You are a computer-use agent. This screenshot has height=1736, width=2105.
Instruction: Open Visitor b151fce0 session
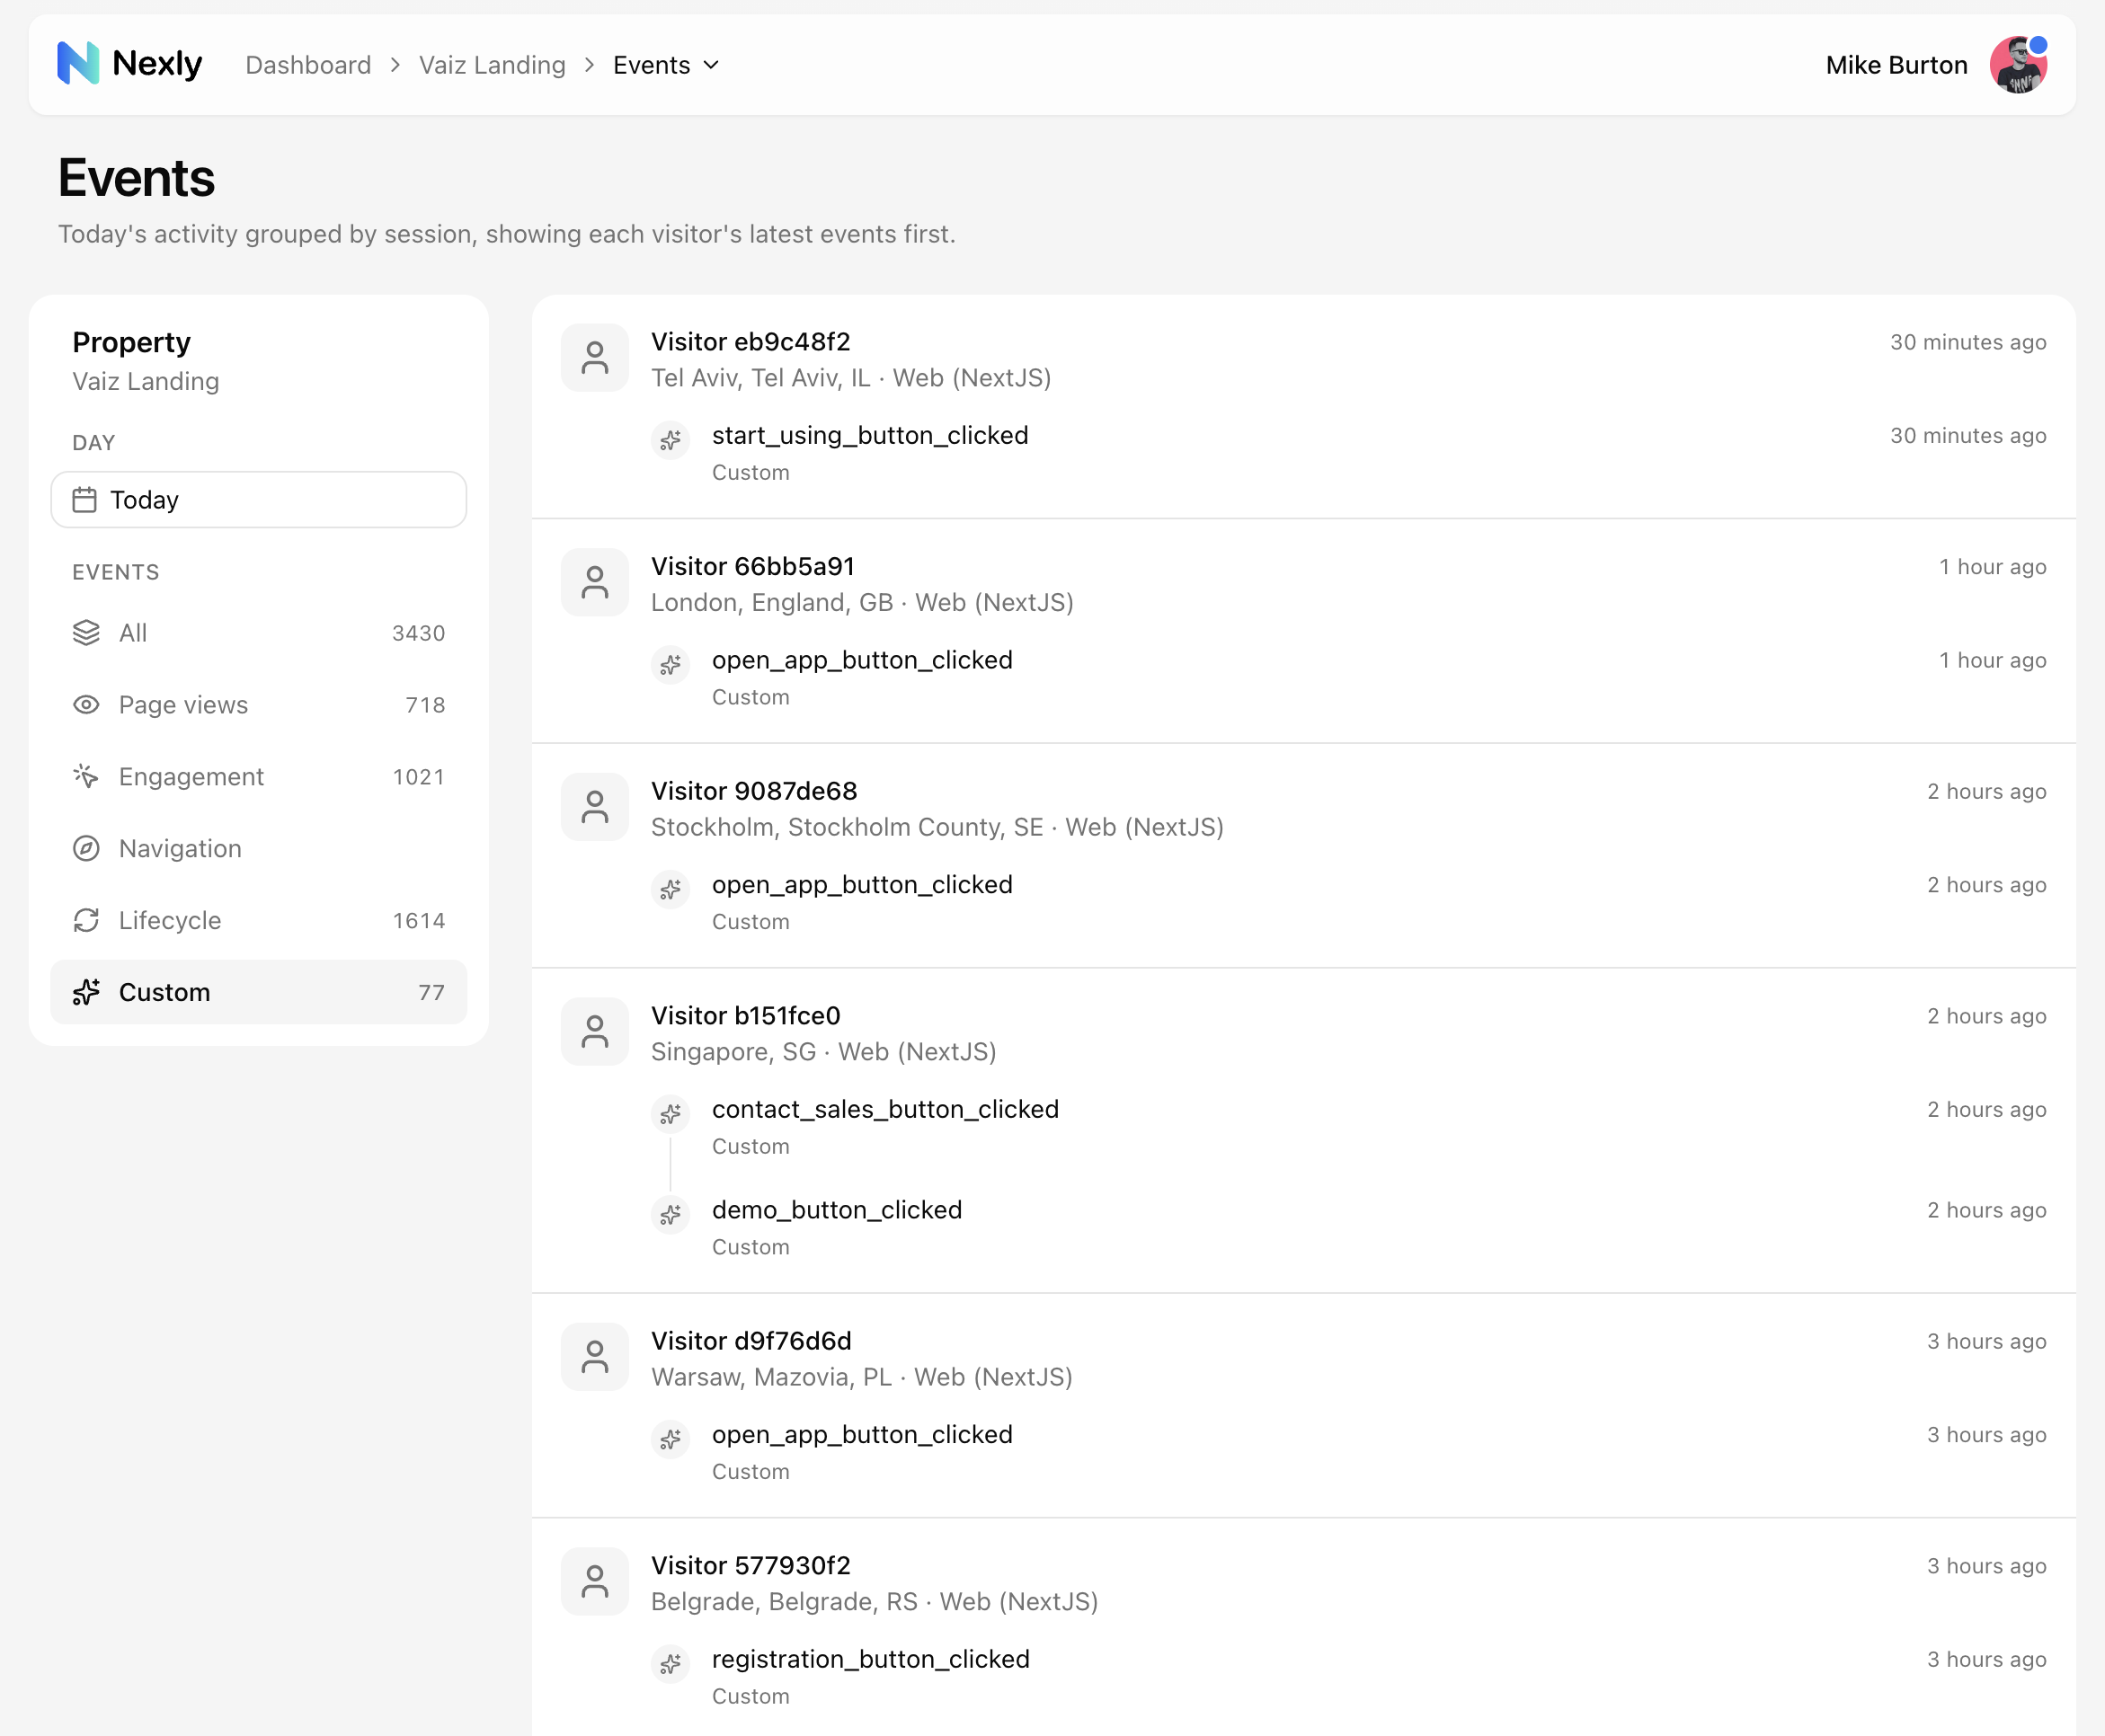pyautogui.click(x=746, y=1016)
